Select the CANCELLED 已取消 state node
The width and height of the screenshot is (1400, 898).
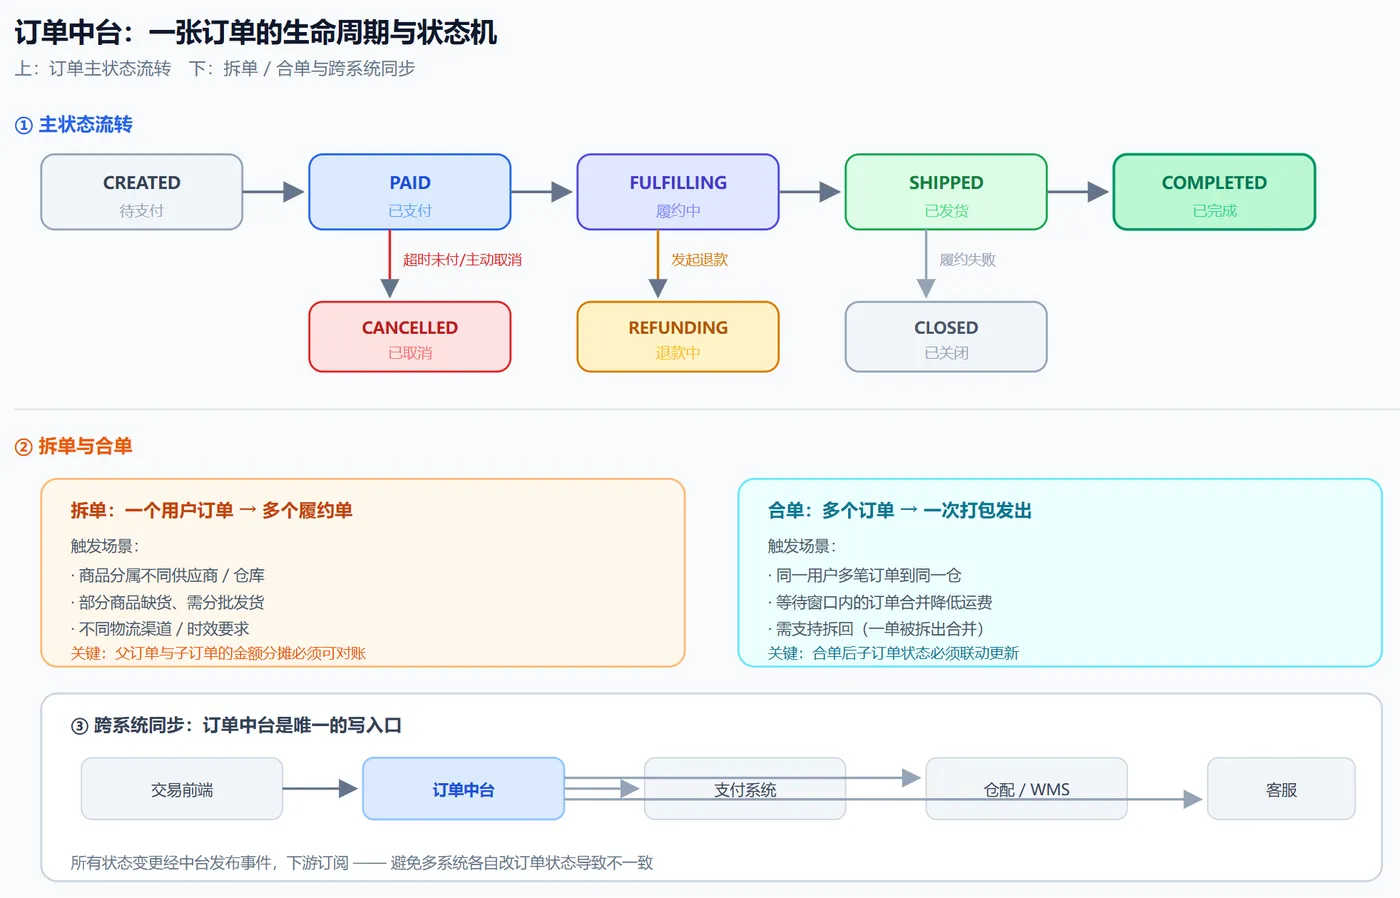tap(410, 337)
